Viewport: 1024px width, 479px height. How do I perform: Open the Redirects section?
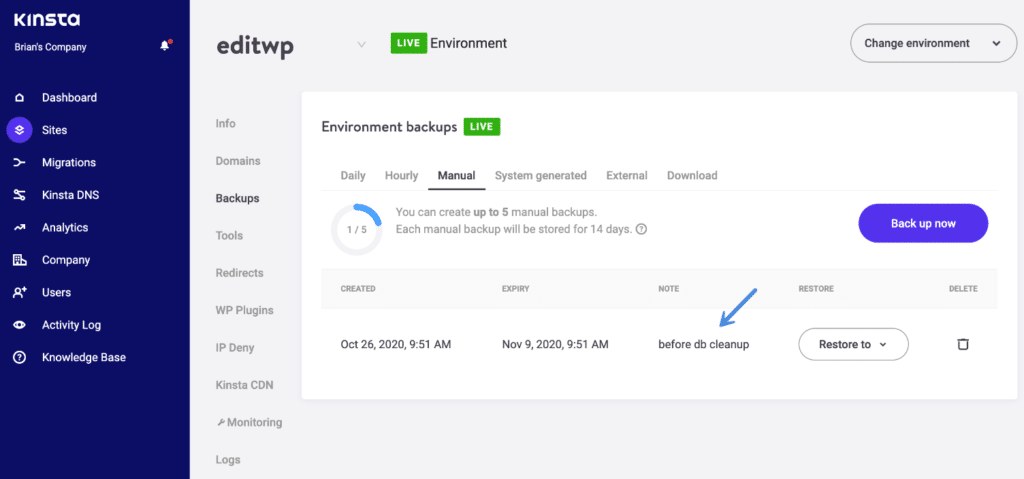(x=240, y=273)
